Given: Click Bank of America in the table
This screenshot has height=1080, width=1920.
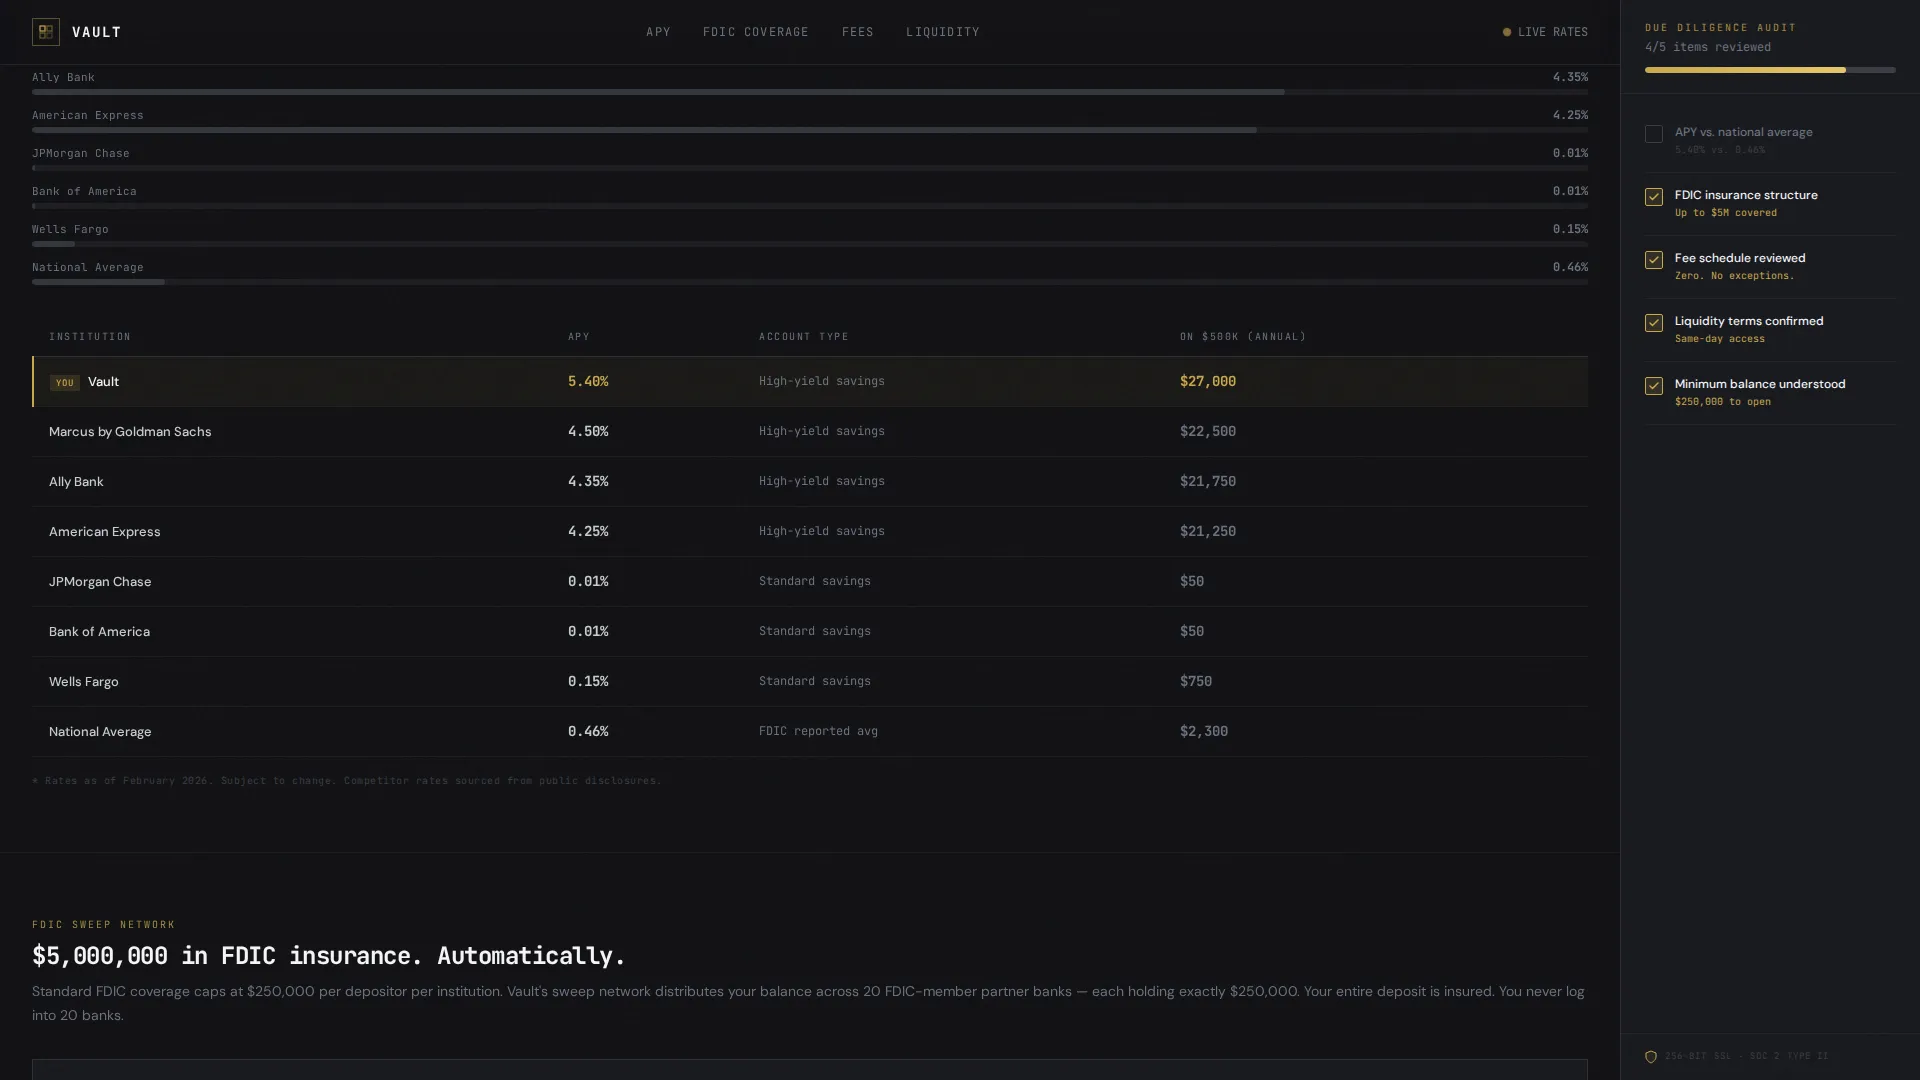Looking at the screenshot, I should (99, 631).
